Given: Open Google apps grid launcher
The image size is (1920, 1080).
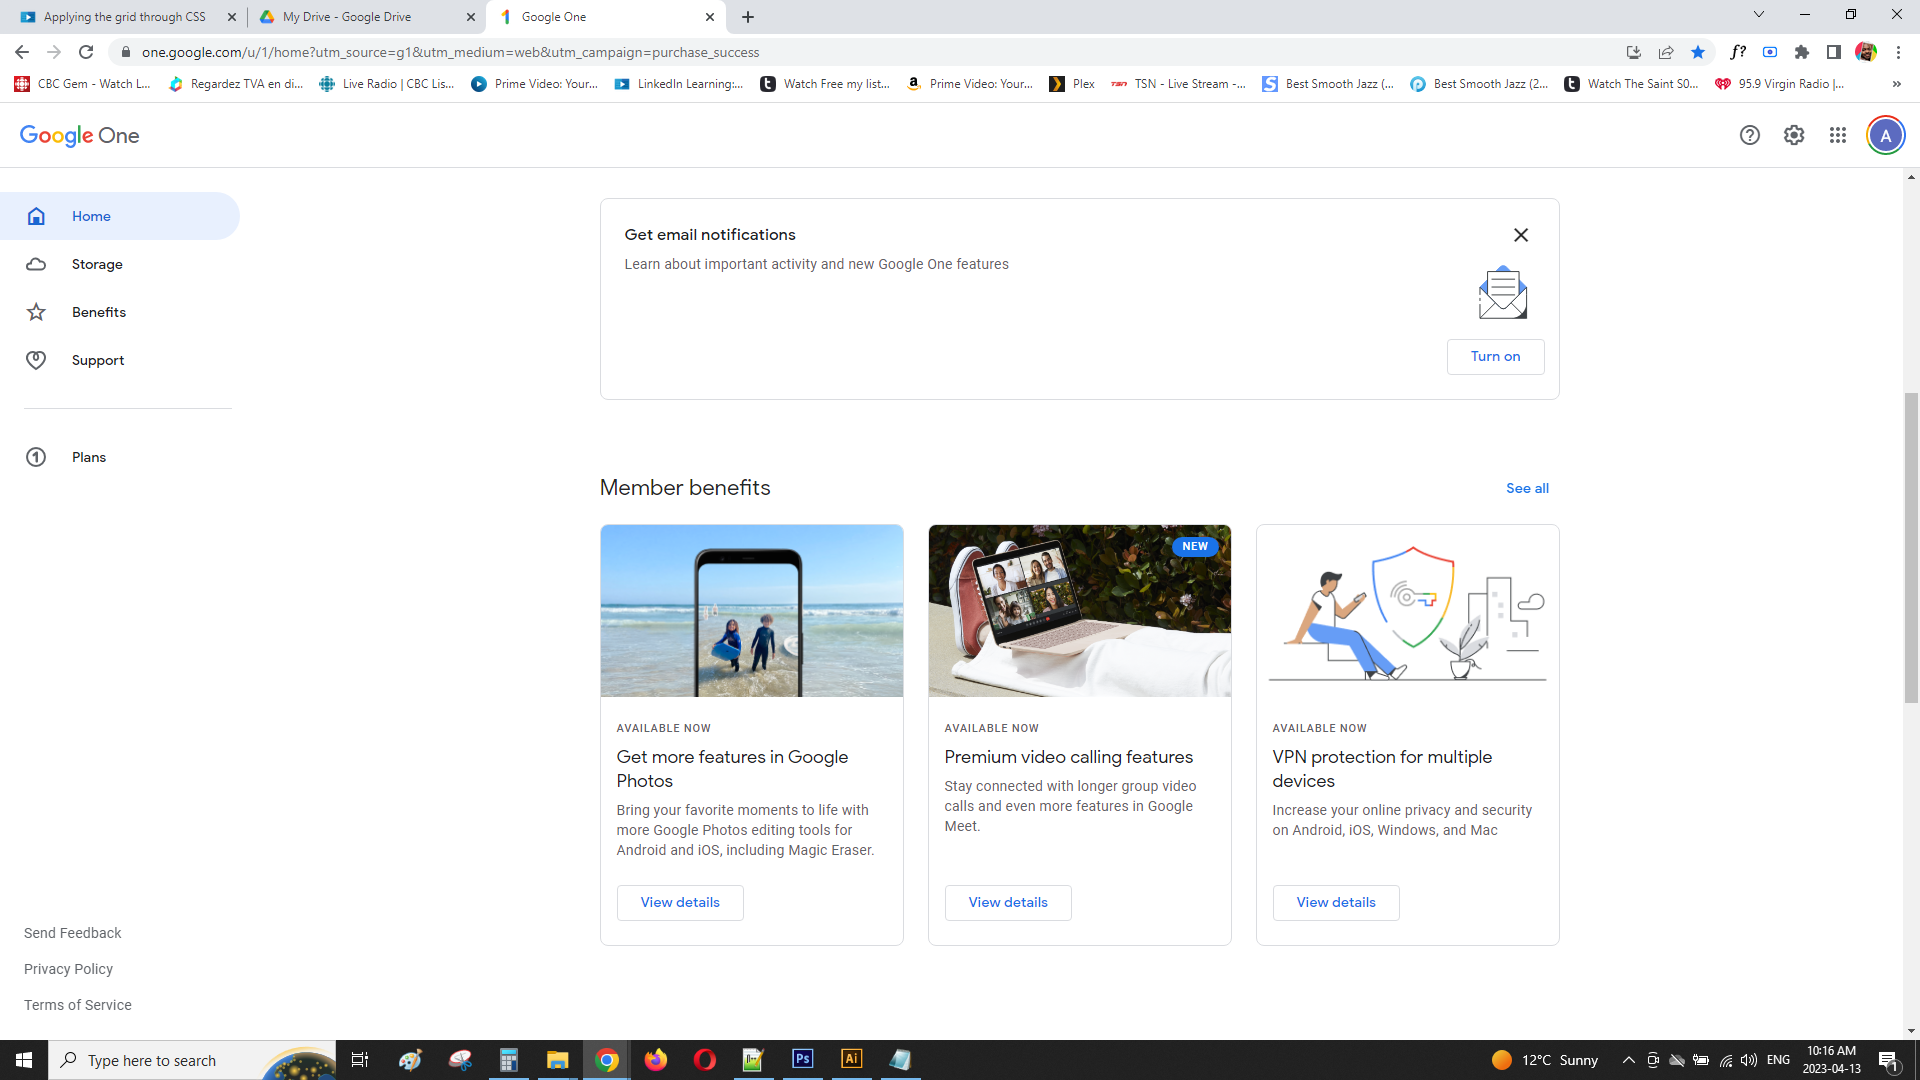Looking at the screenshot, I should click(x=1838, y=135).
